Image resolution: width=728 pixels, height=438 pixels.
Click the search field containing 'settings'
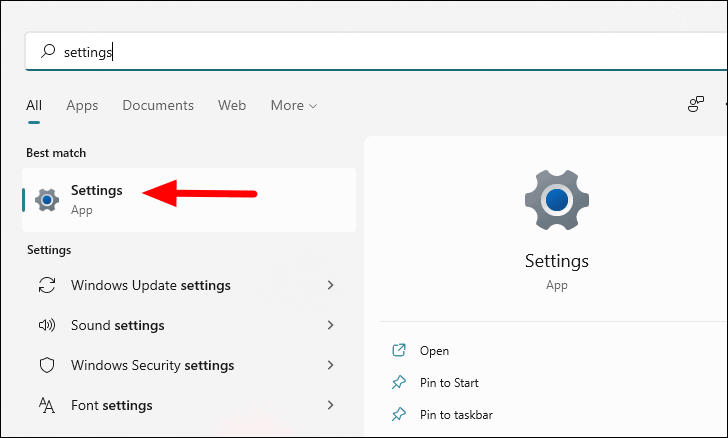377,52
